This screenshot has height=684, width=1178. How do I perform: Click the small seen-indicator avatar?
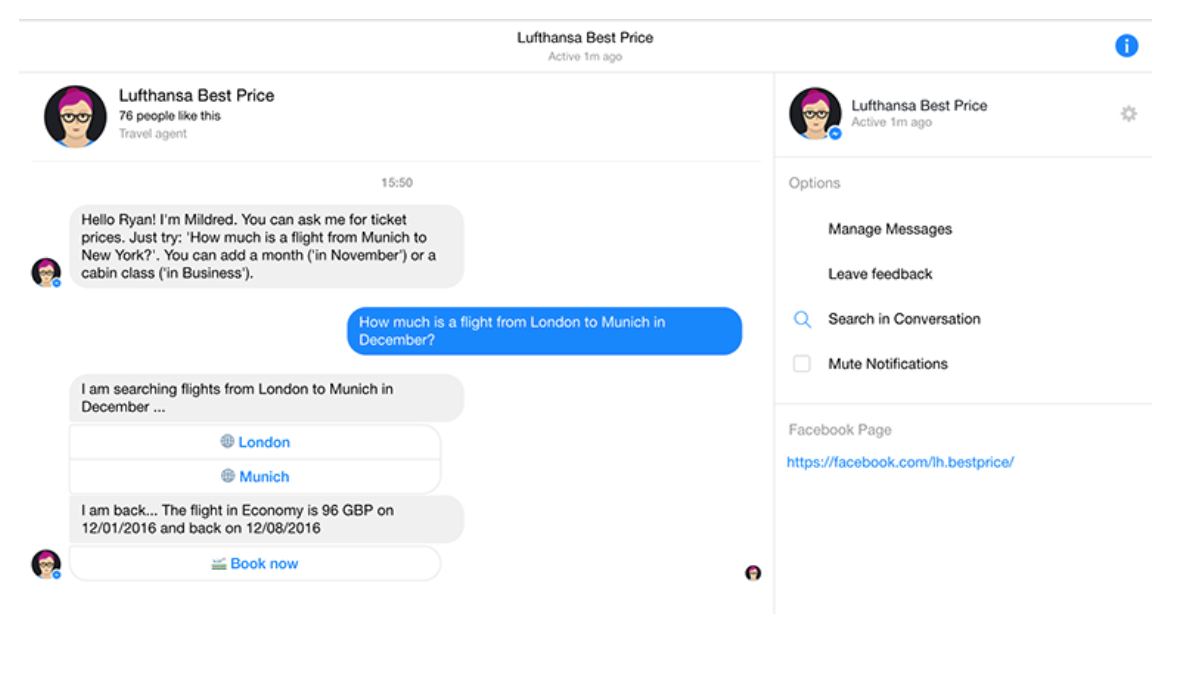(753, 574)
